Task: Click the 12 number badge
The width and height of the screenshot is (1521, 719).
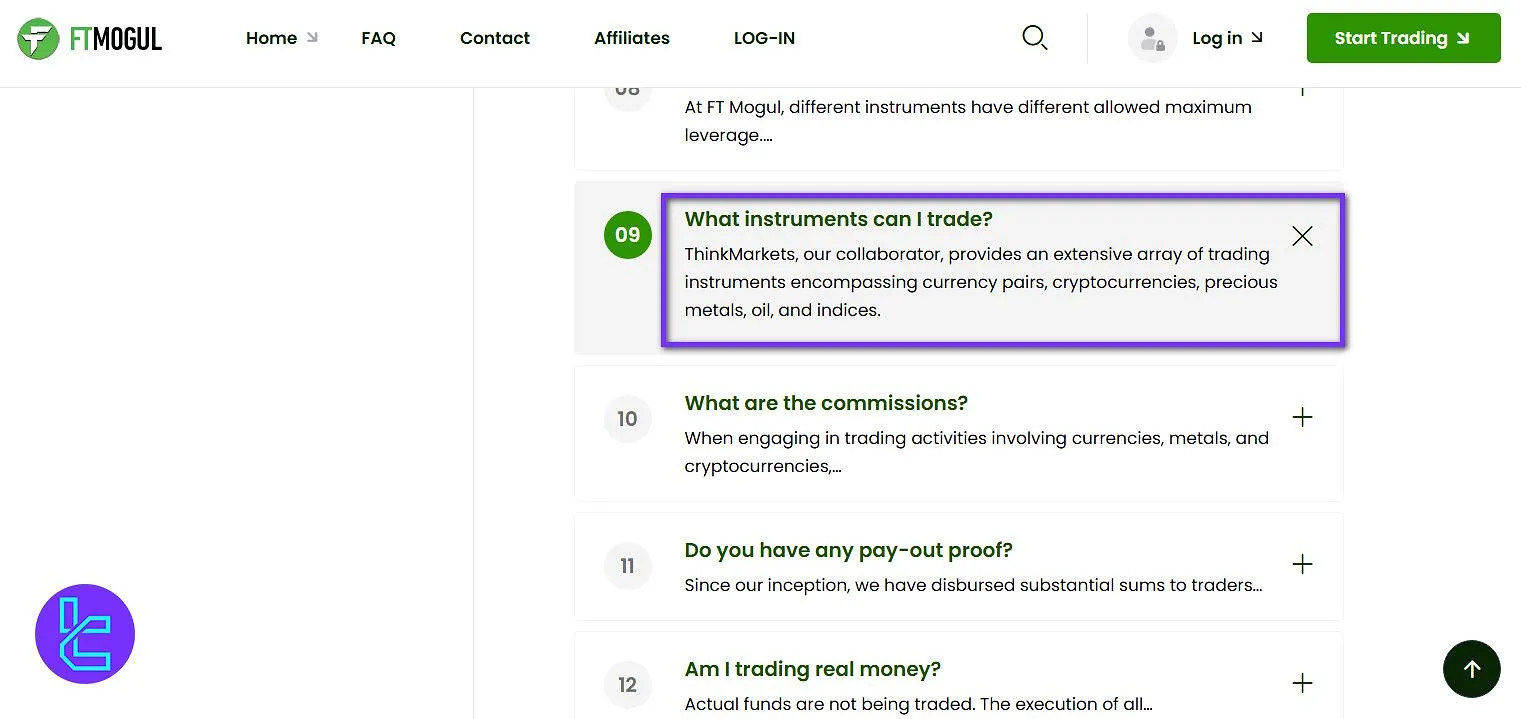Action: tap(627, 685)
